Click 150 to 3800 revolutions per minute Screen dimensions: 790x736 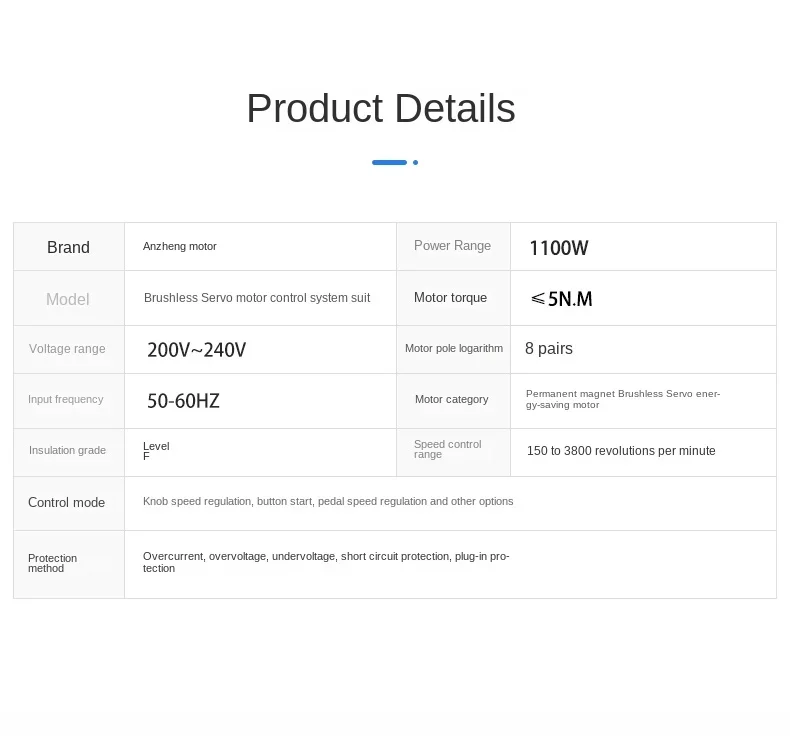pos(621,450)
